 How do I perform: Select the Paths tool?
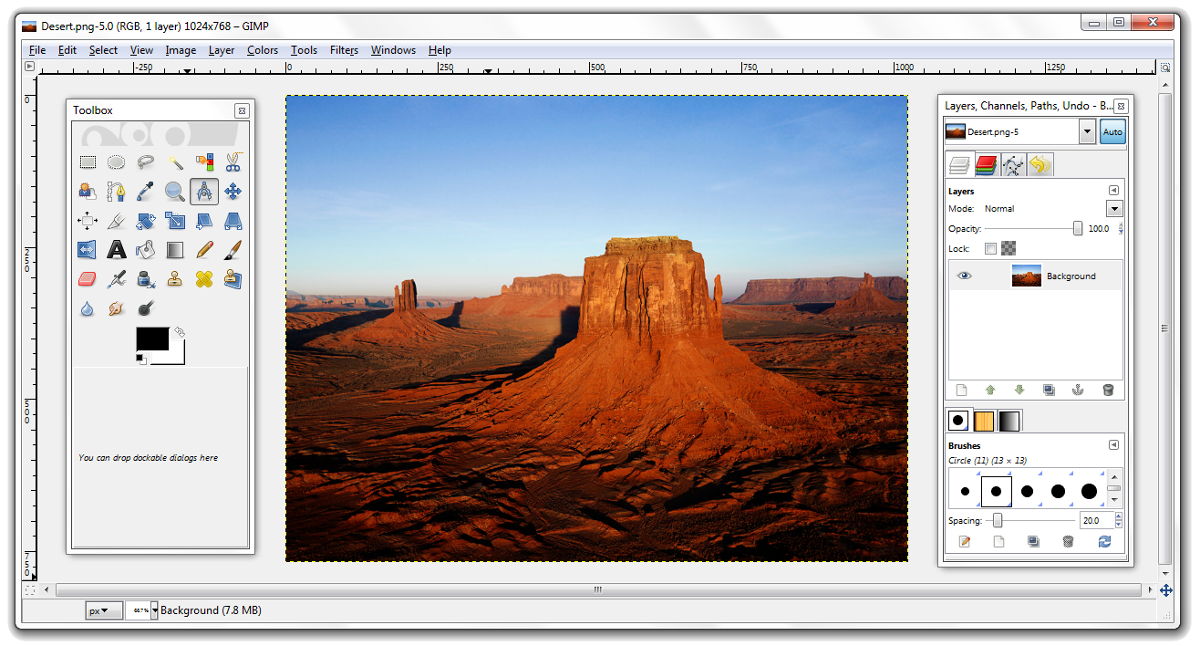click(117, 190)
